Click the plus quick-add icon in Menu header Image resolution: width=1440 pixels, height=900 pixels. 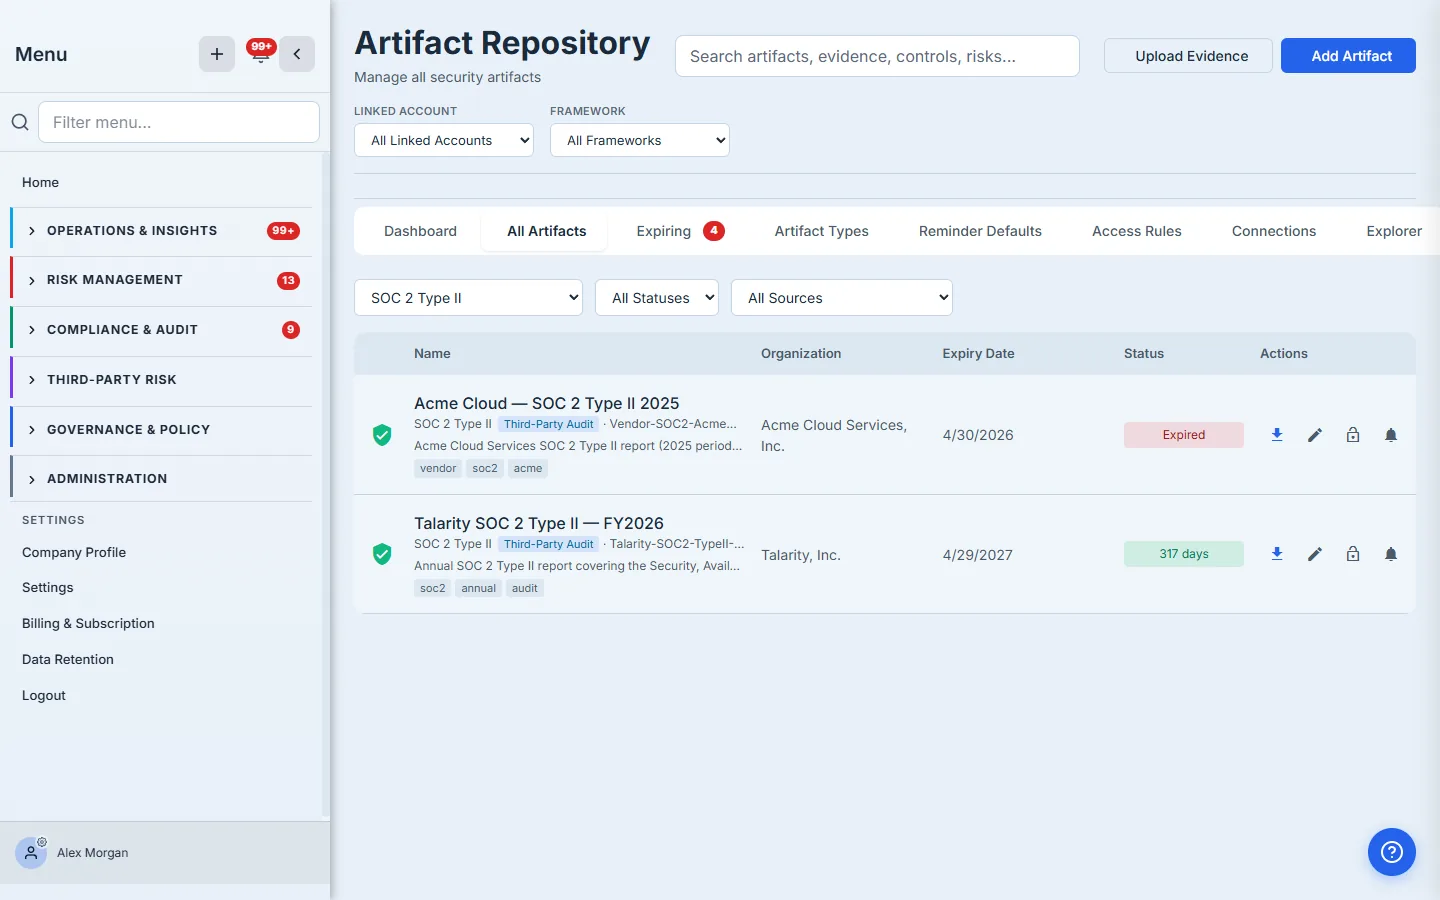pos(217,54)
